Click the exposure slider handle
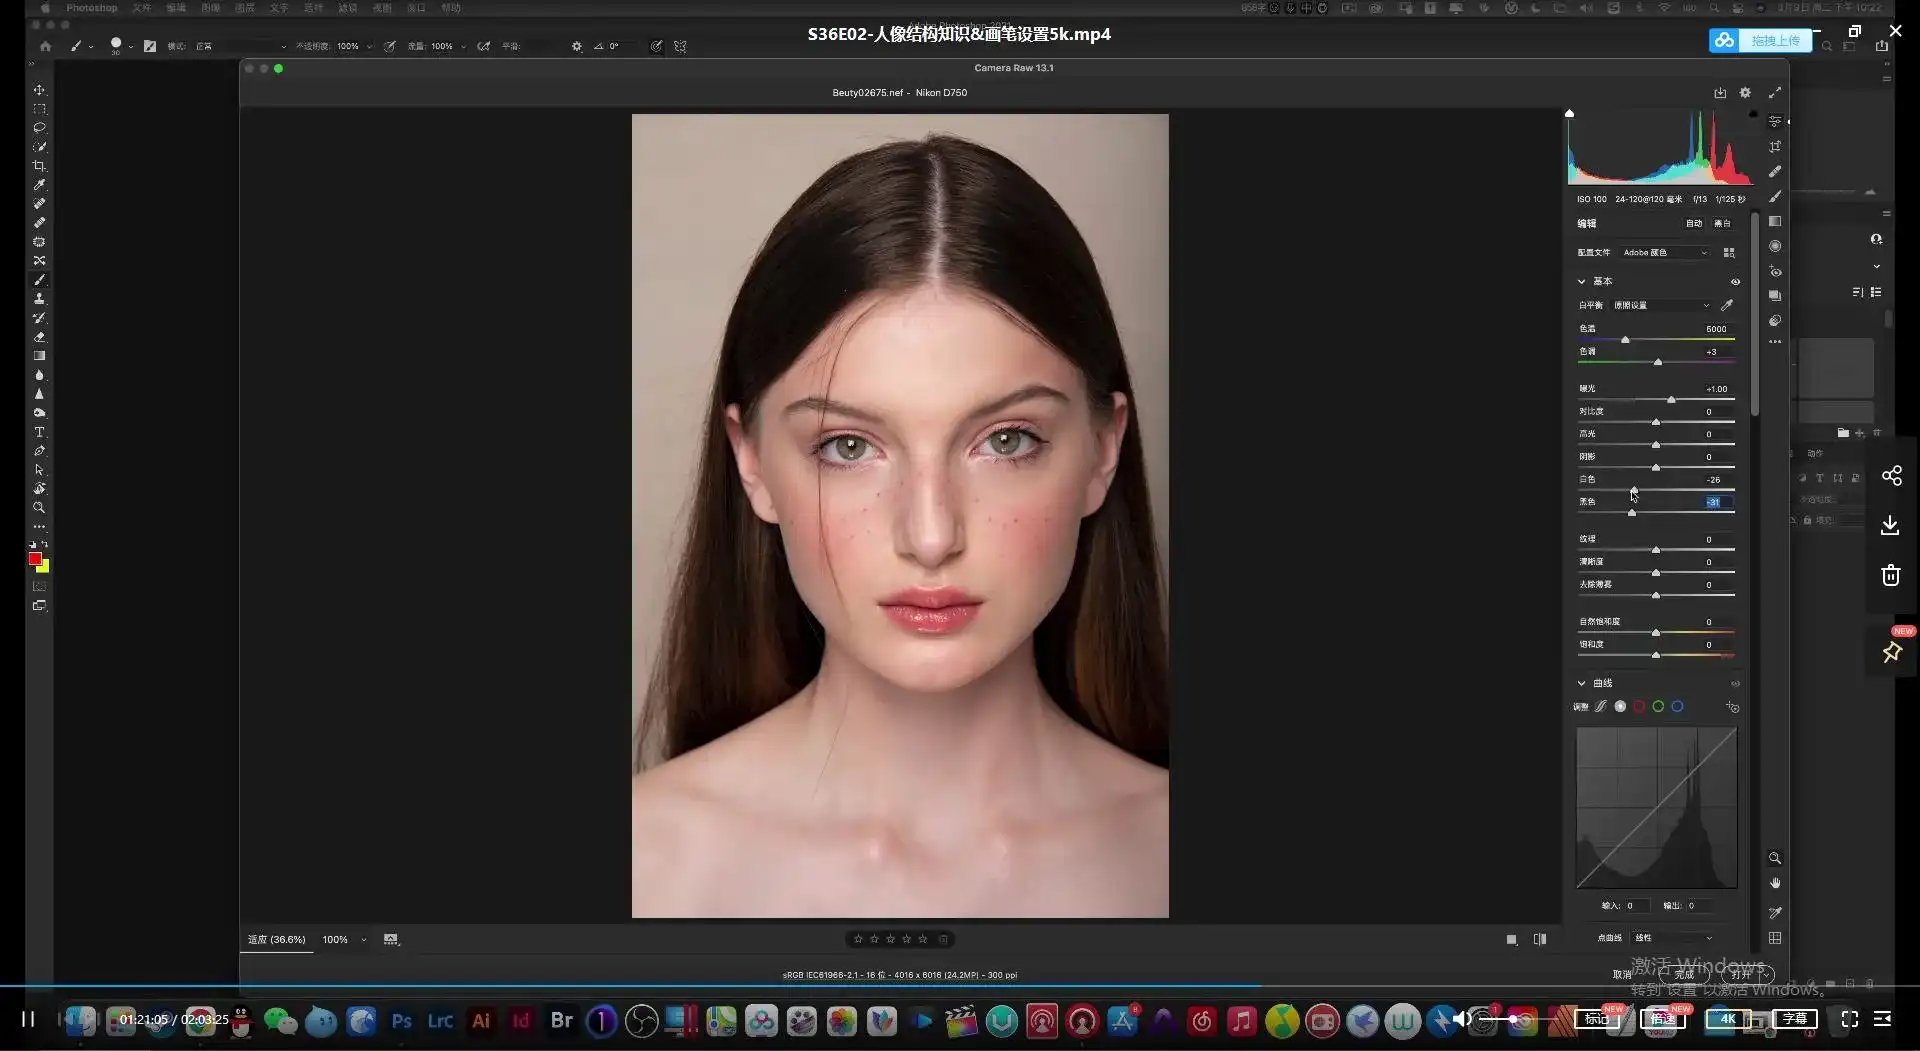The image size is (1920, 1051). 1671,400
